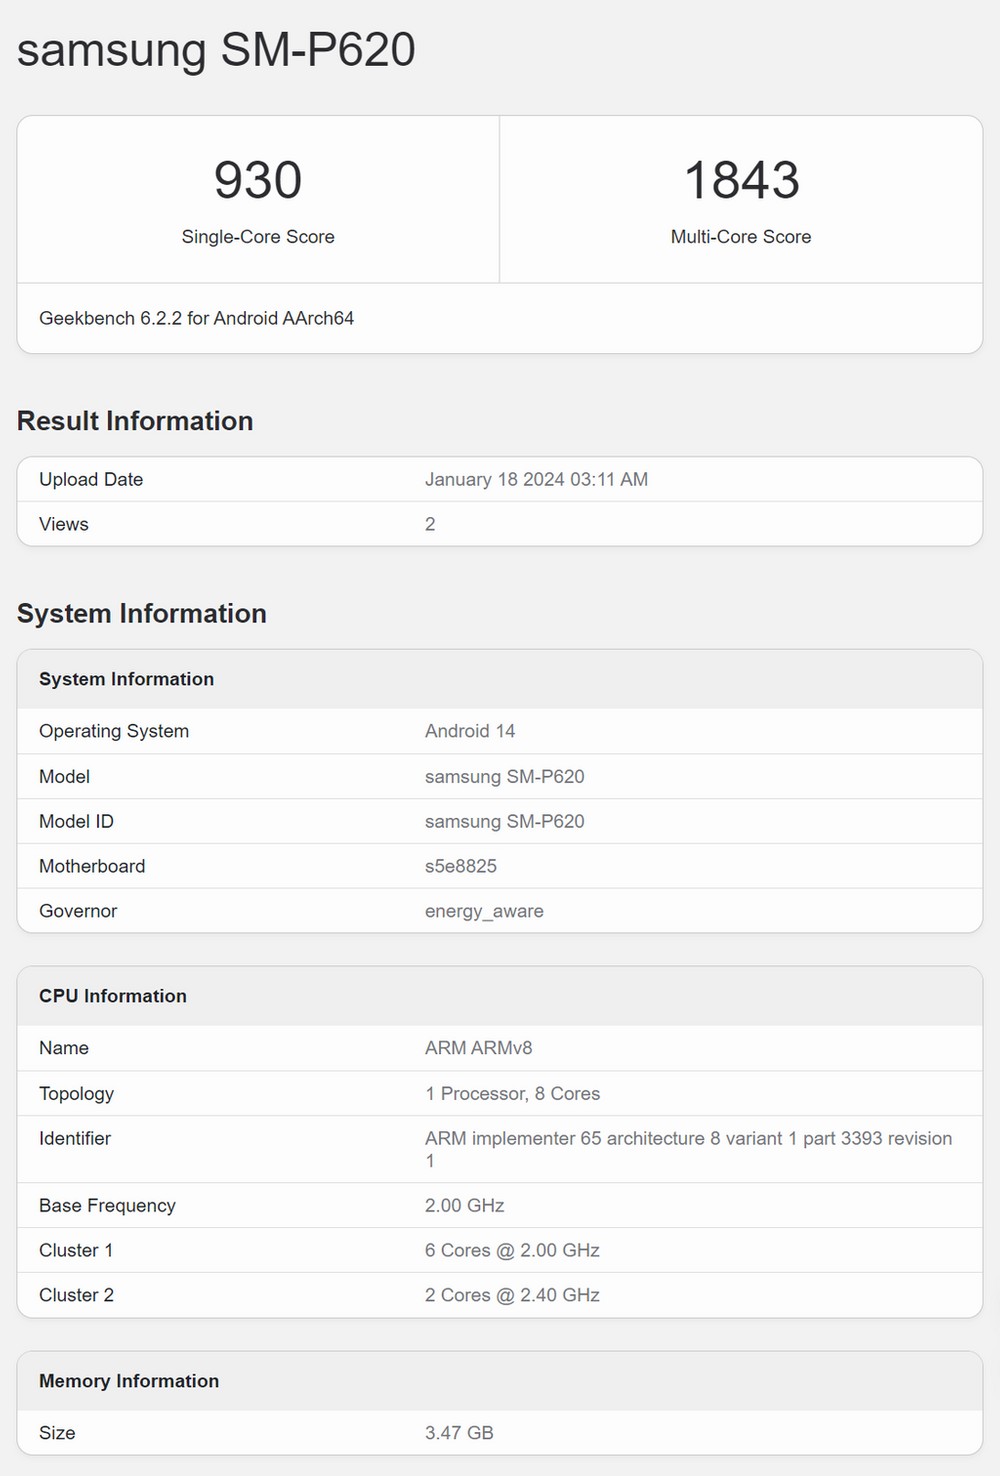Click the Model ID value samsung SM-P620
This screenshot has height=1476, width=1000.
504,821
